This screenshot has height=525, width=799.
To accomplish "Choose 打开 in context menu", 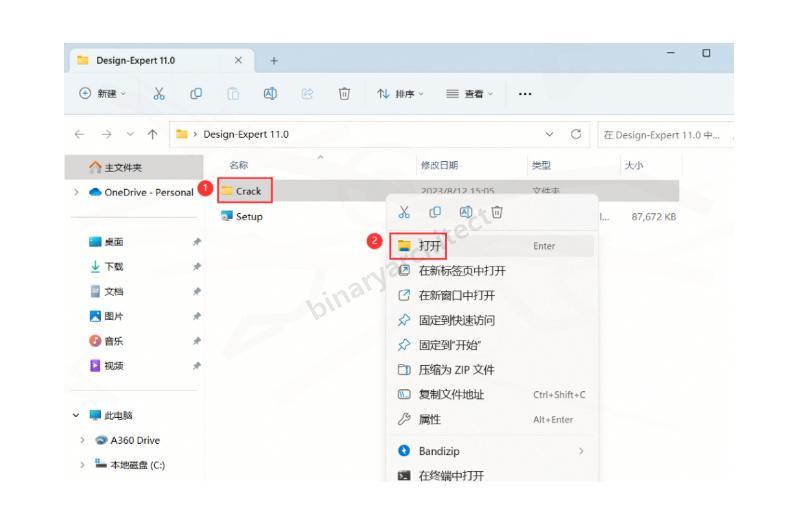I will click(x=492, y=246).
